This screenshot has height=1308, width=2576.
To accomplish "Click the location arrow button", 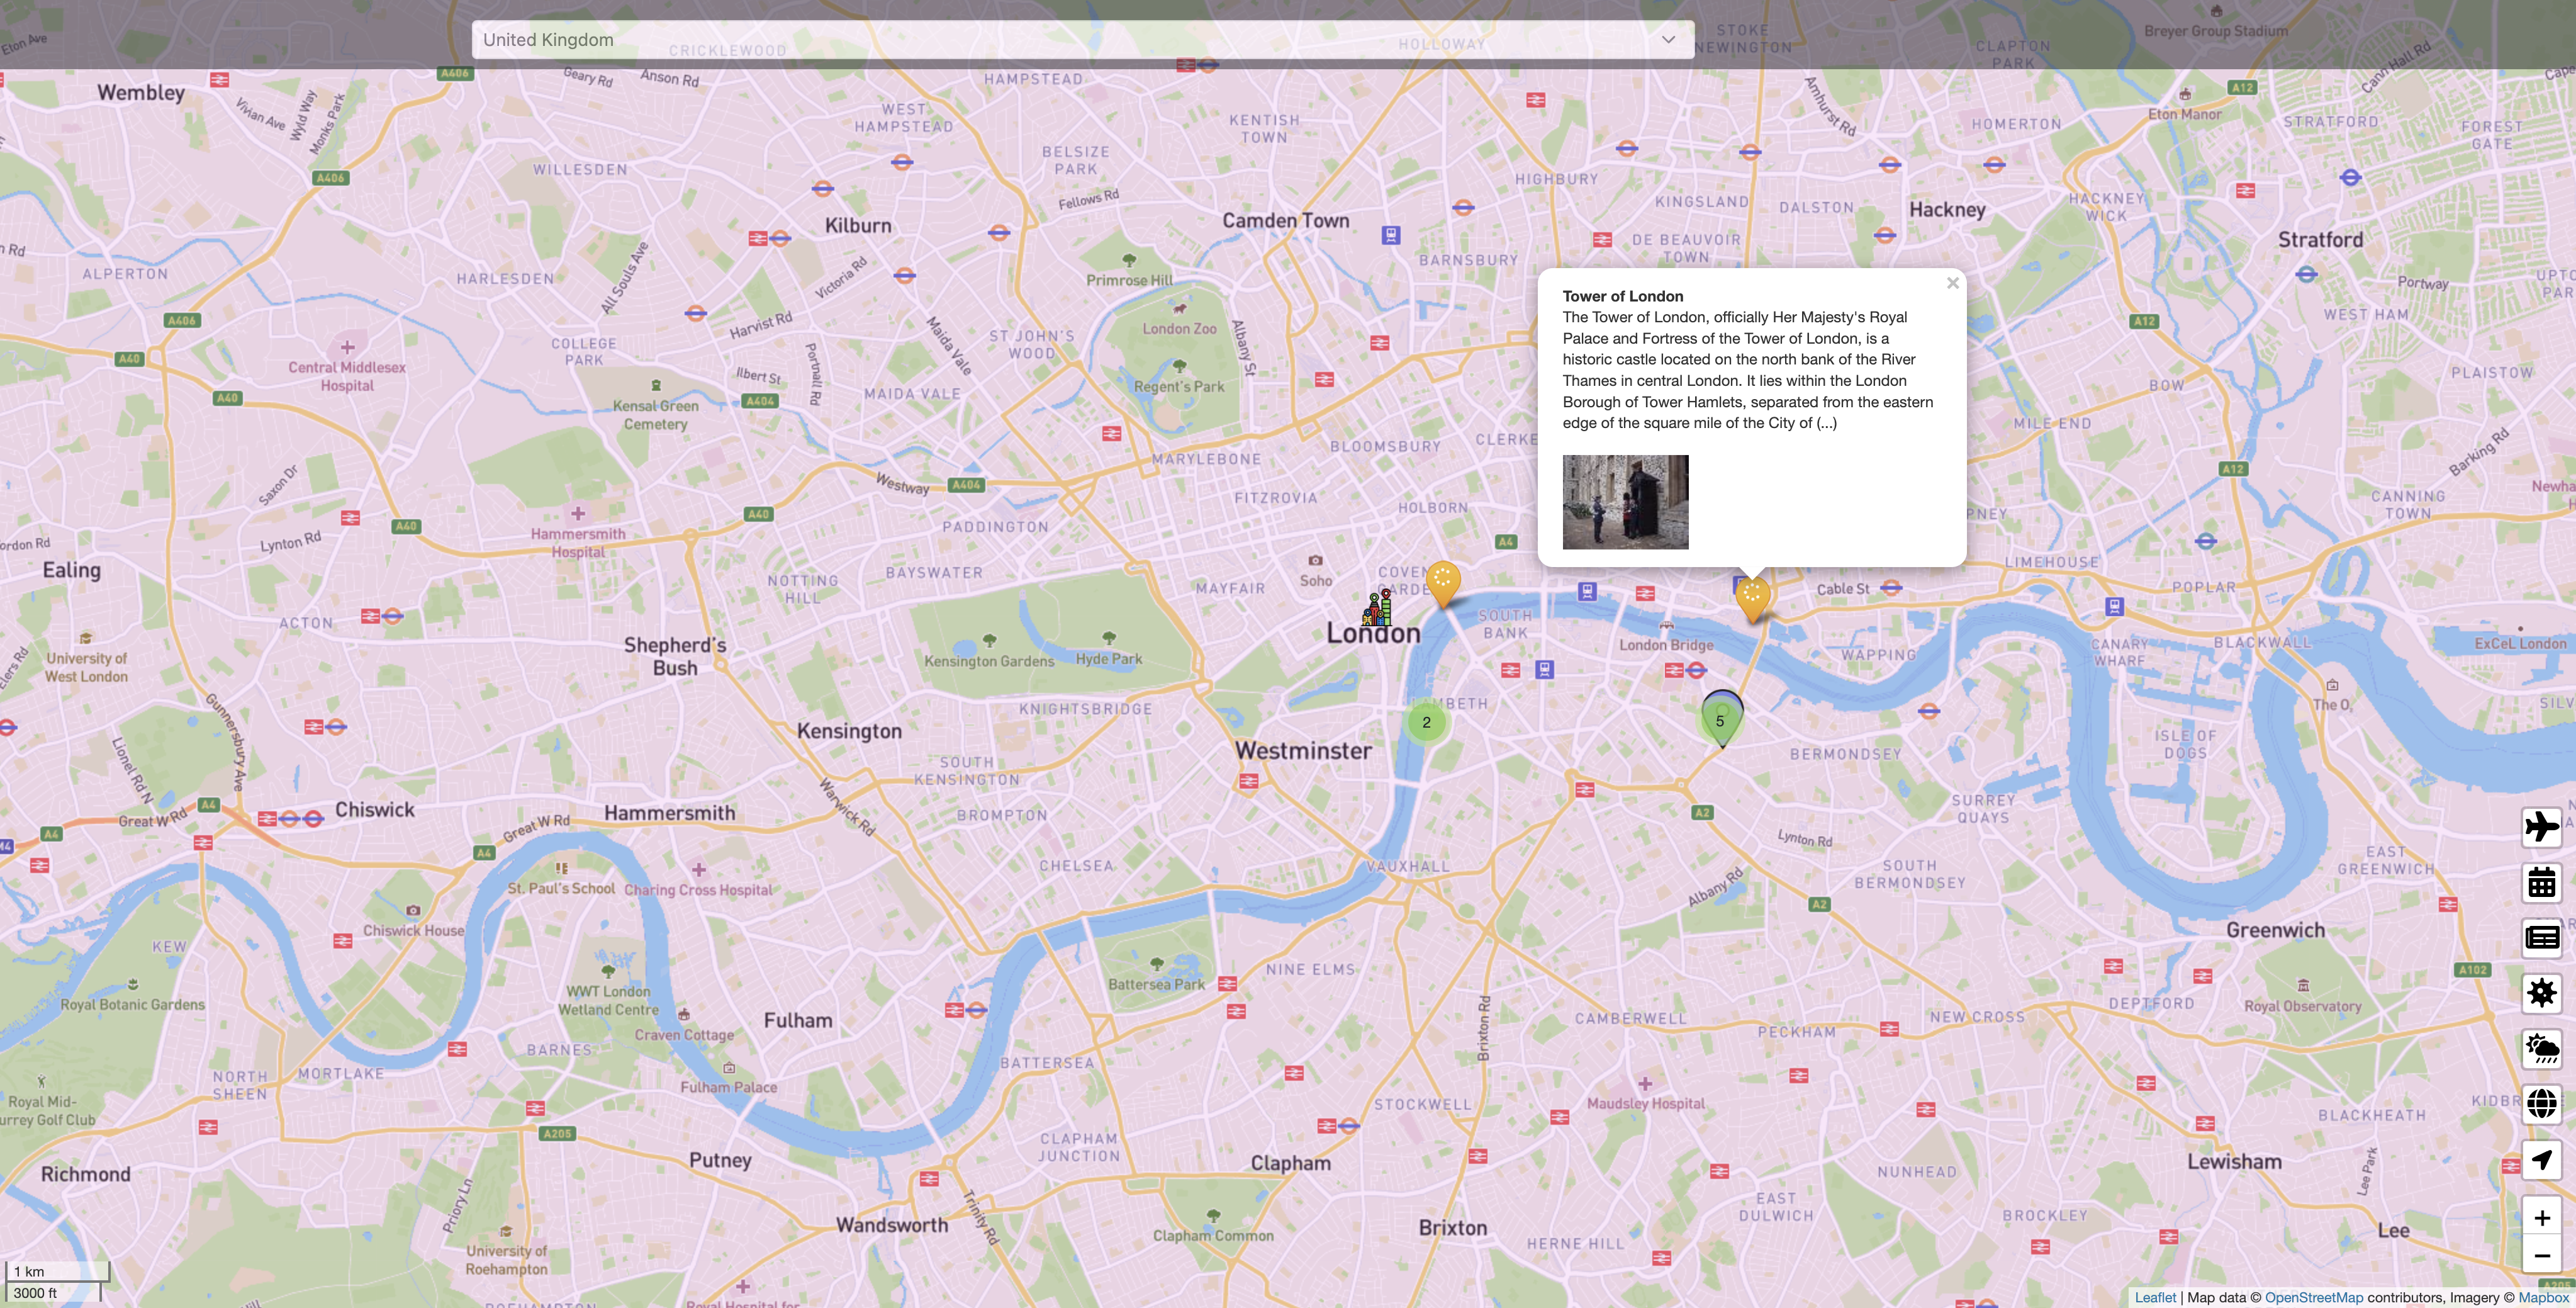I will click(2541, 1160).
